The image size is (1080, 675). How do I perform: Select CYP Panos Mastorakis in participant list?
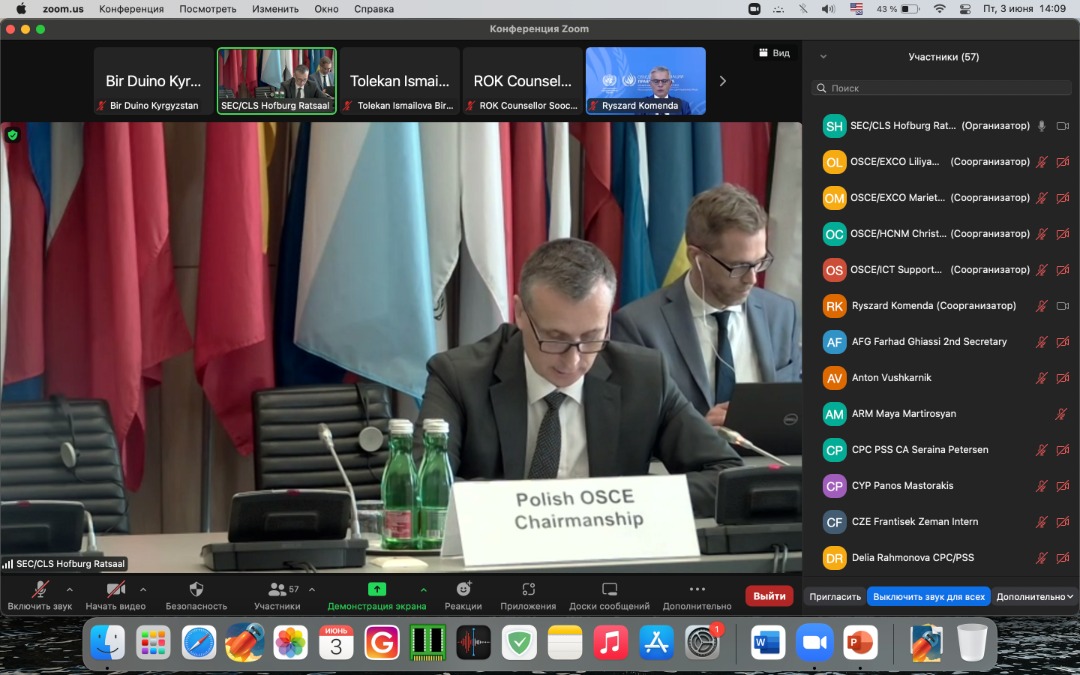pos(942,486)
